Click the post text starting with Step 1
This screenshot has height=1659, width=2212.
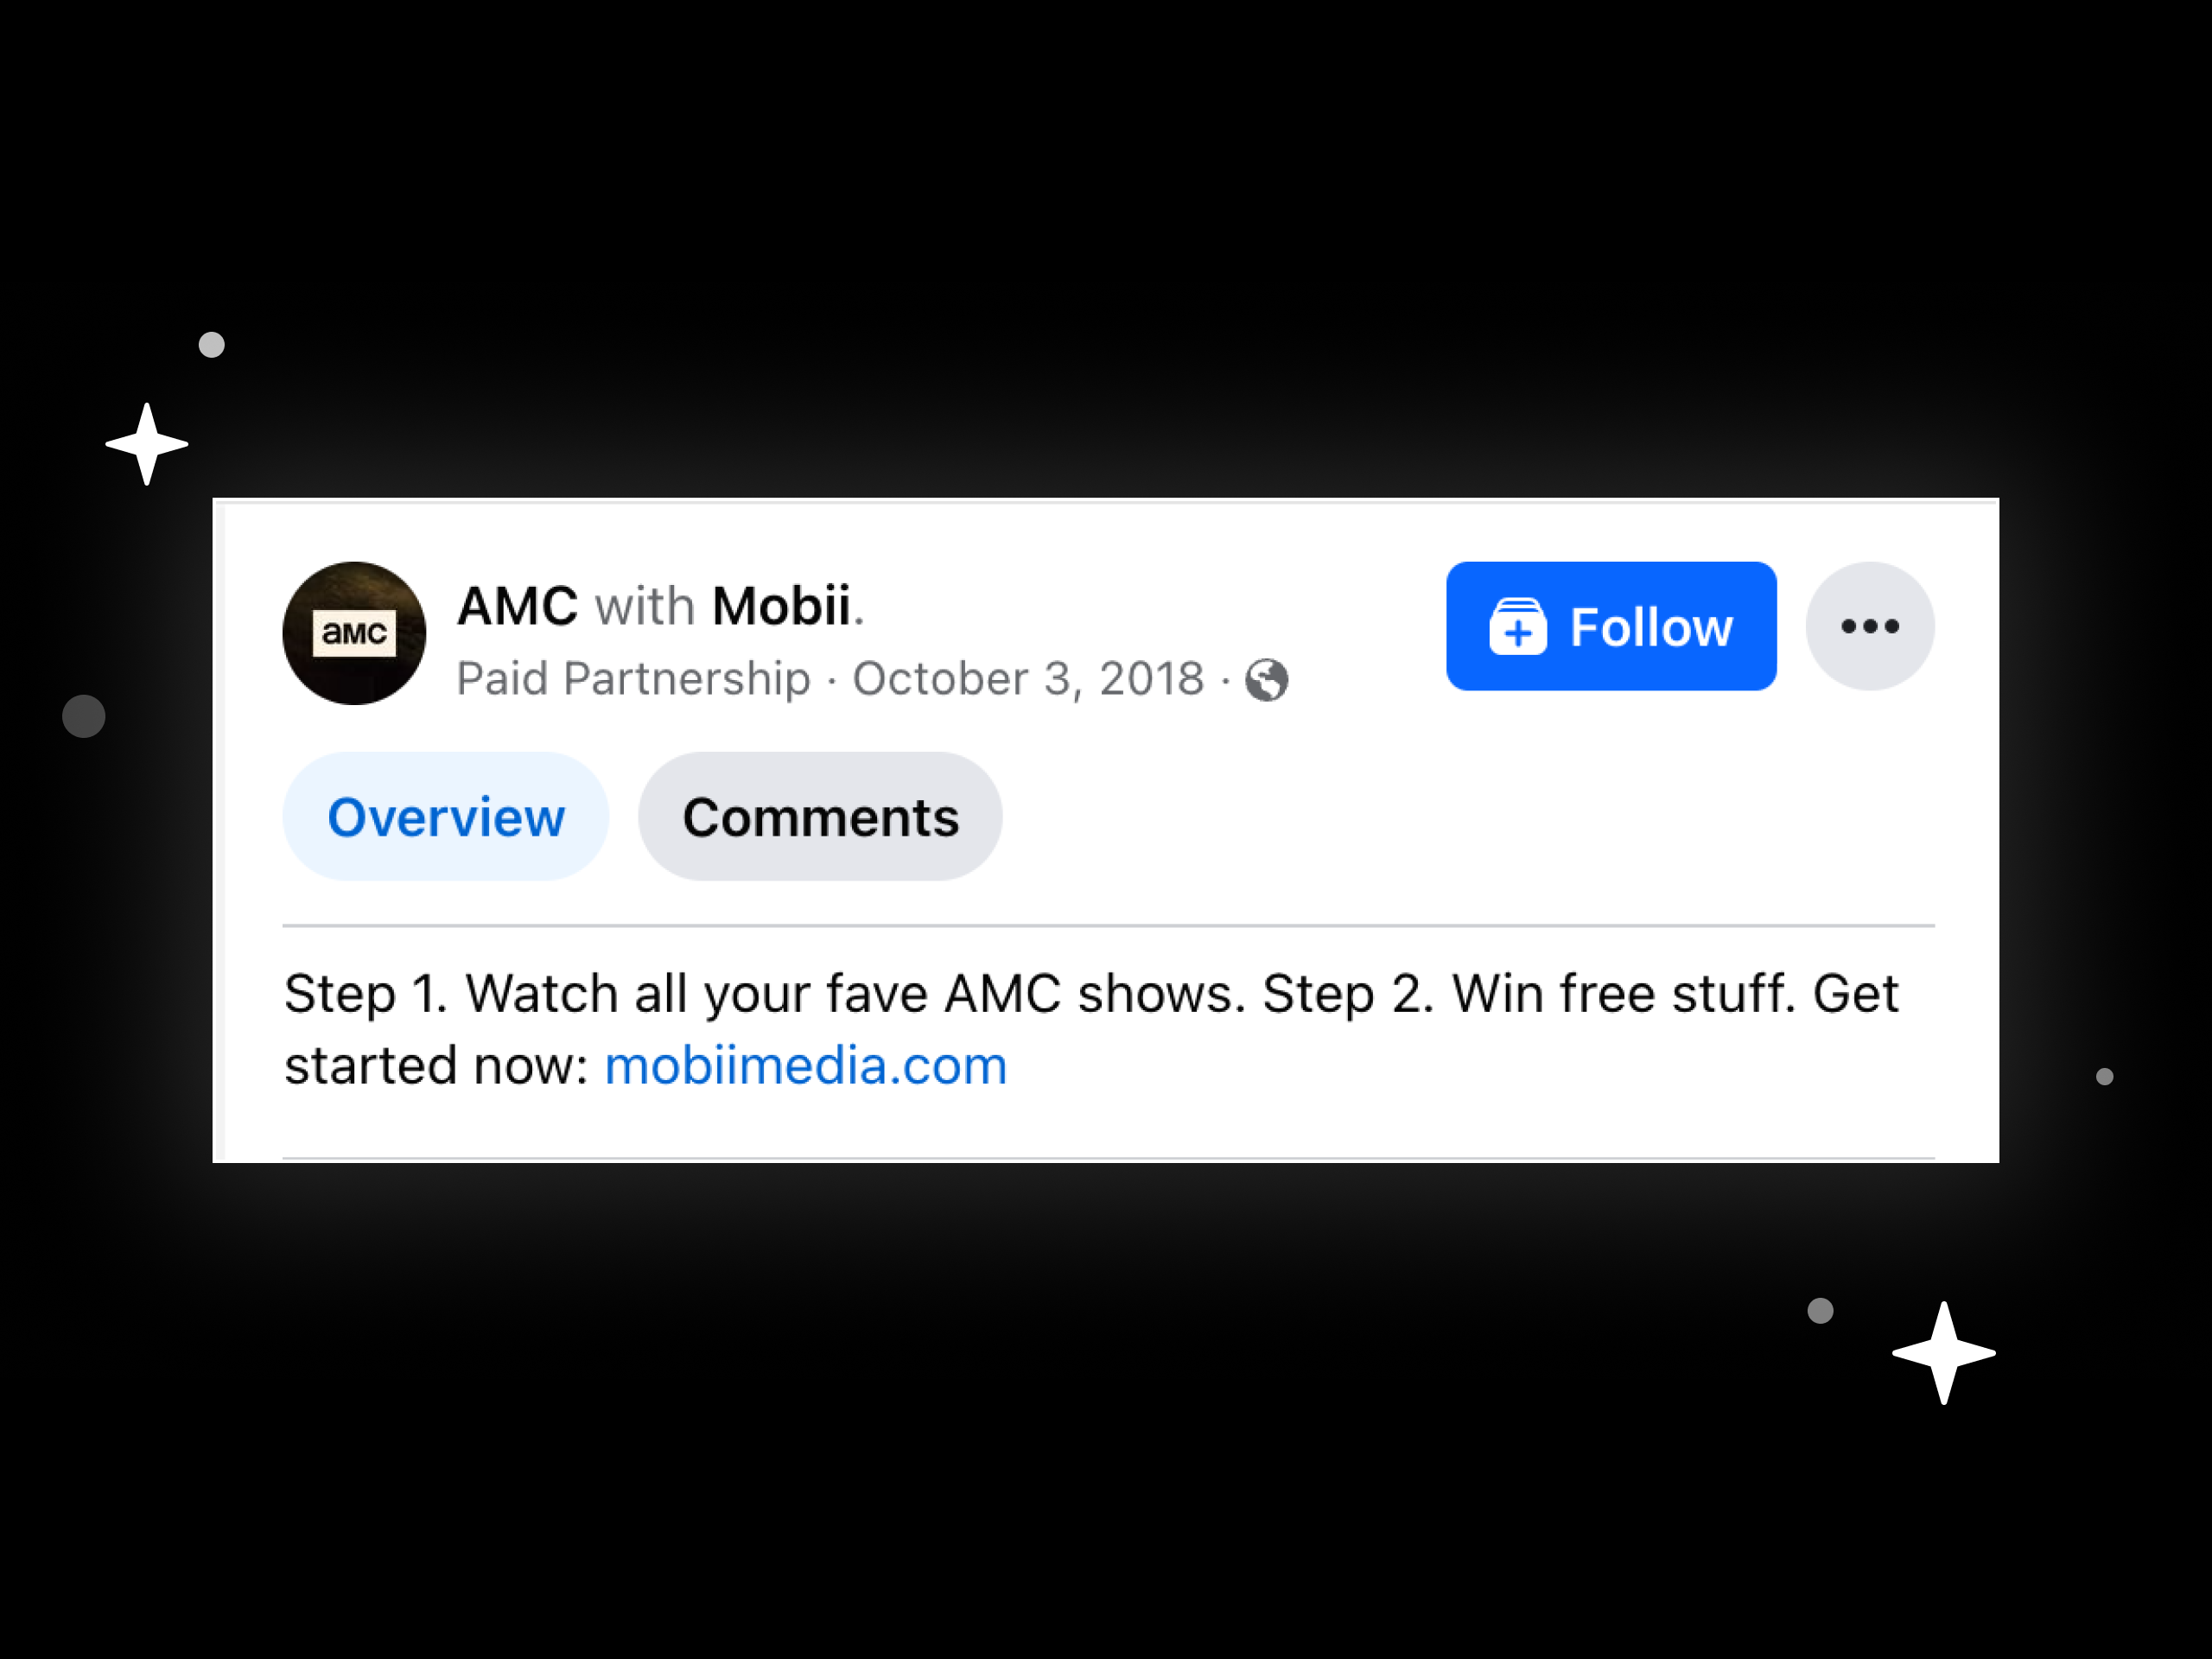pos(1091,1029)
